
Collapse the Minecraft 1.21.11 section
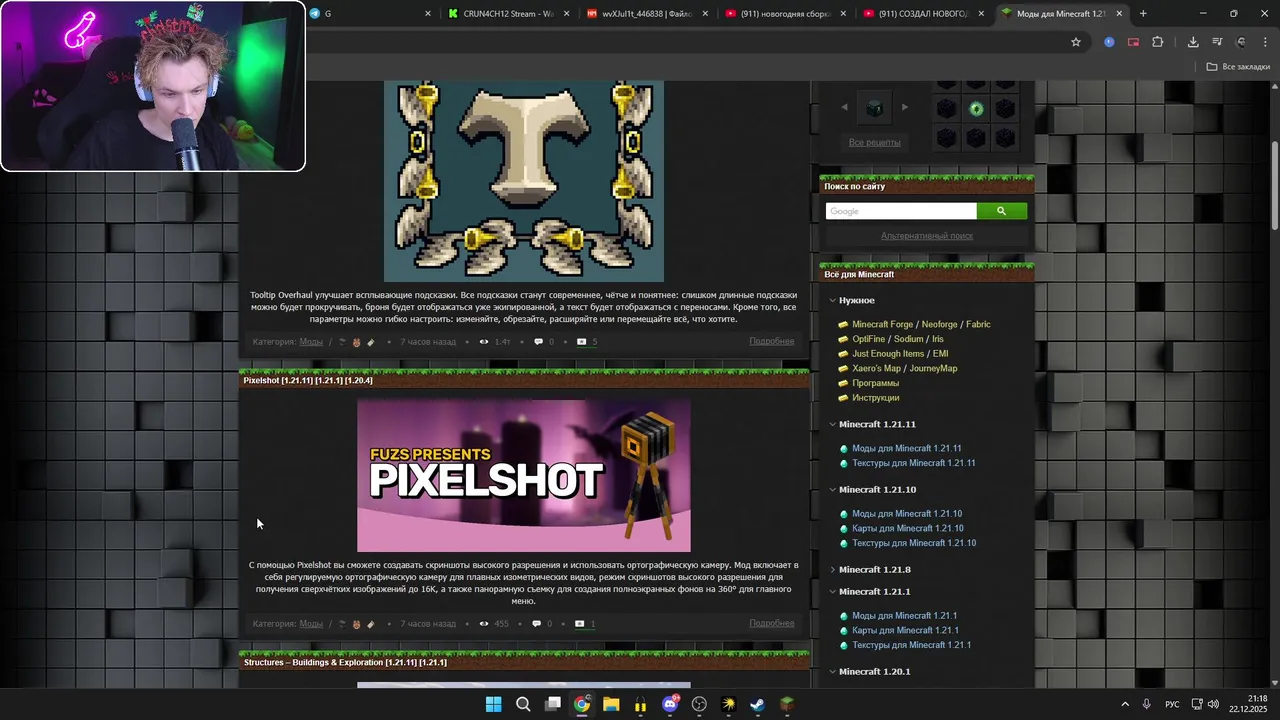click(x=832, y=424)
